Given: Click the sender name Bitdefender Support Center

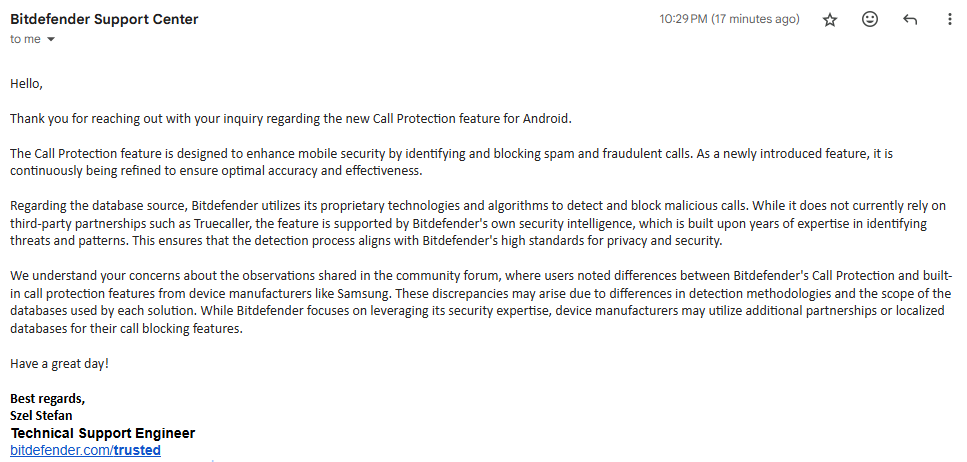Looking at the screenshot, I should click(104, 19).
